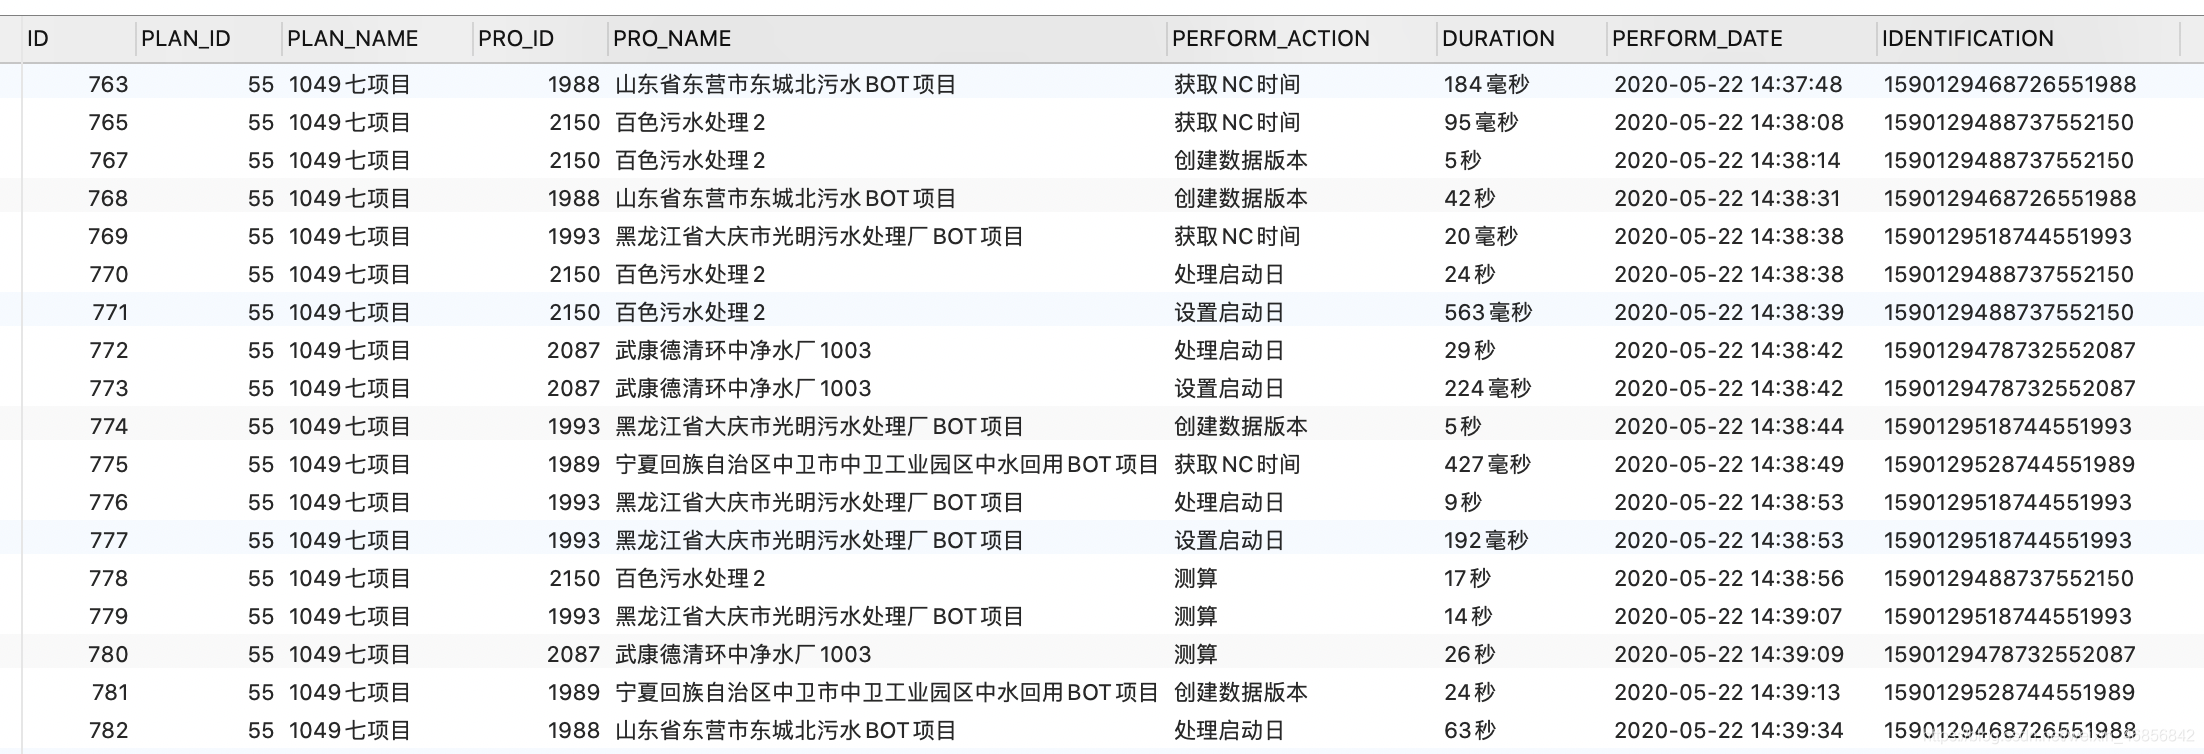Click PRO_ID cell 2087 in row 772
Screen dimensions: 2204x754
point(573,351)
